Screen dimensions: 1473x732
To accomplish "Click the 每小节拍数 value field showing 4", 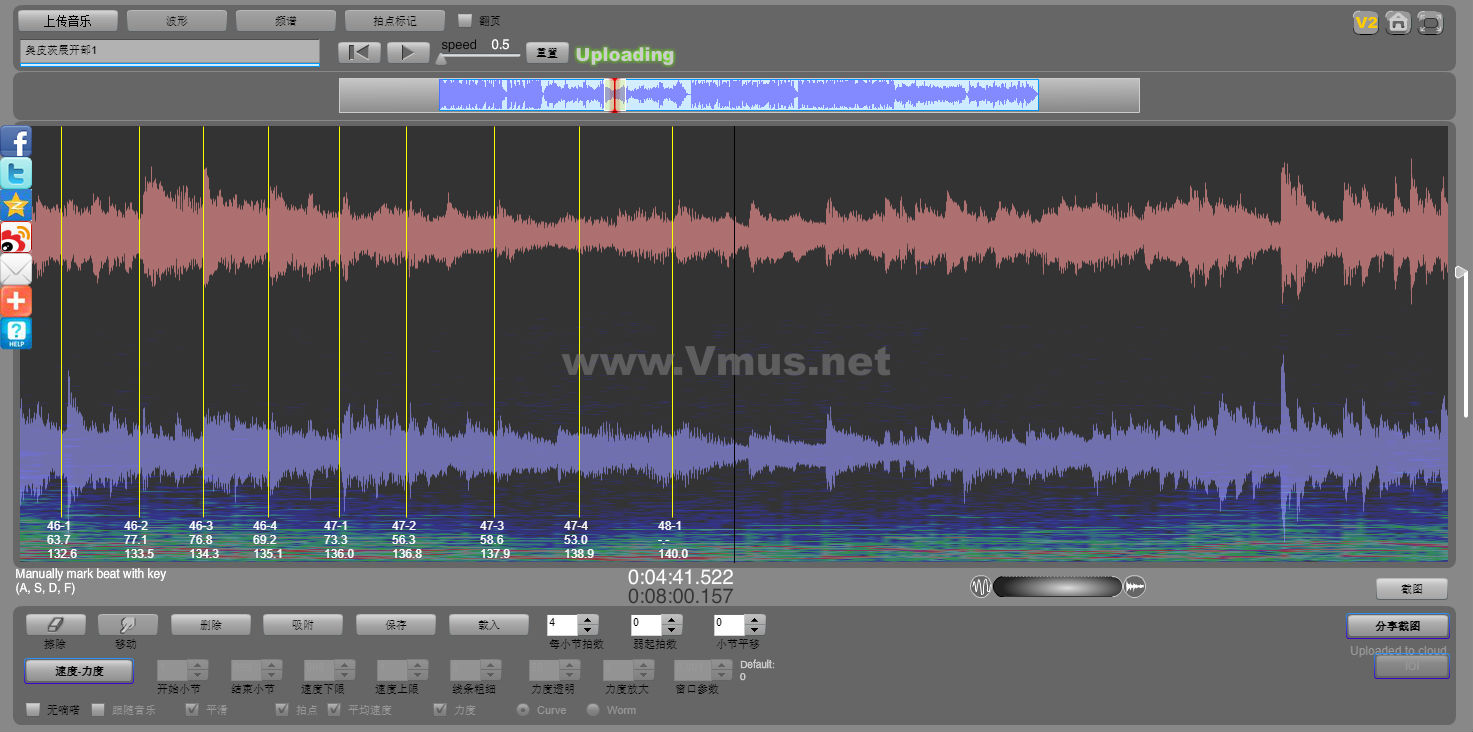I will [562, 625].
